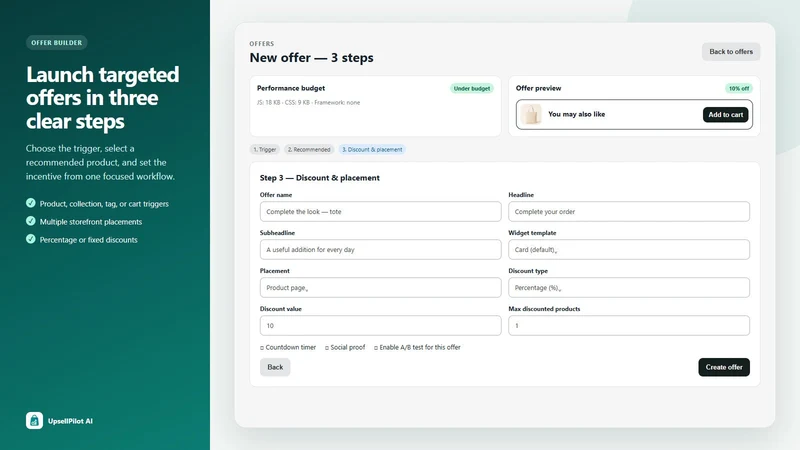Toggle the Social proof checkbox
Viewport: 800px width, 450px height.
pyautogui.click(x=327, y=348)
